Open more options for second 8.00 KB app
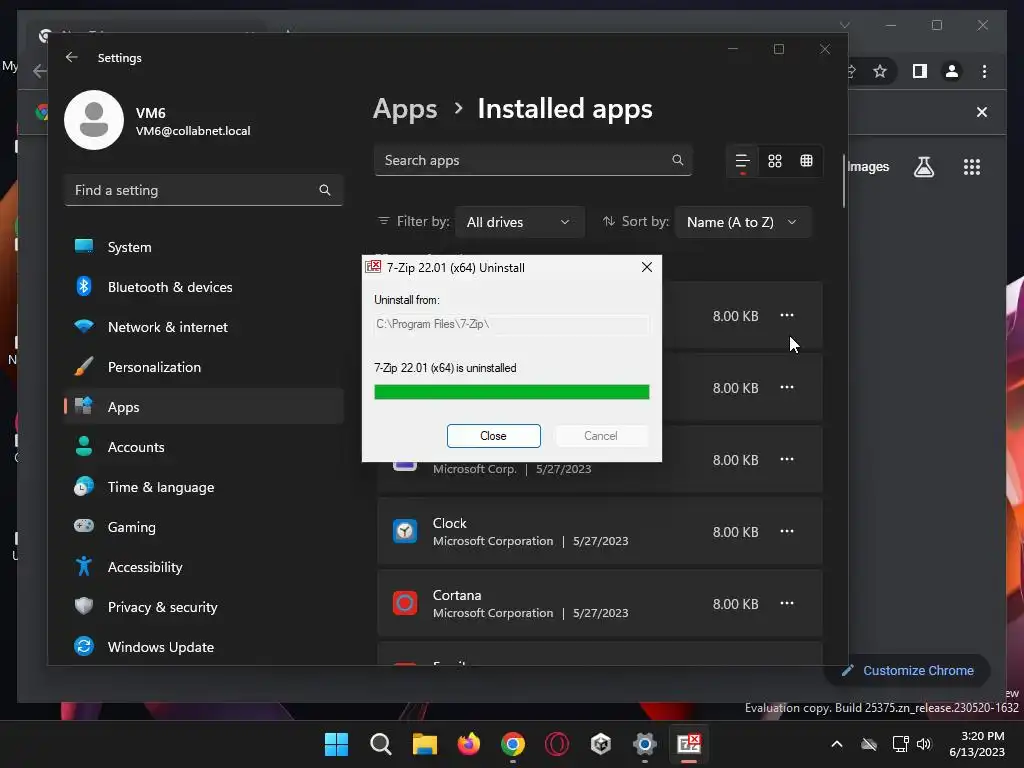The image size is (1024, 768). [787, 387]
